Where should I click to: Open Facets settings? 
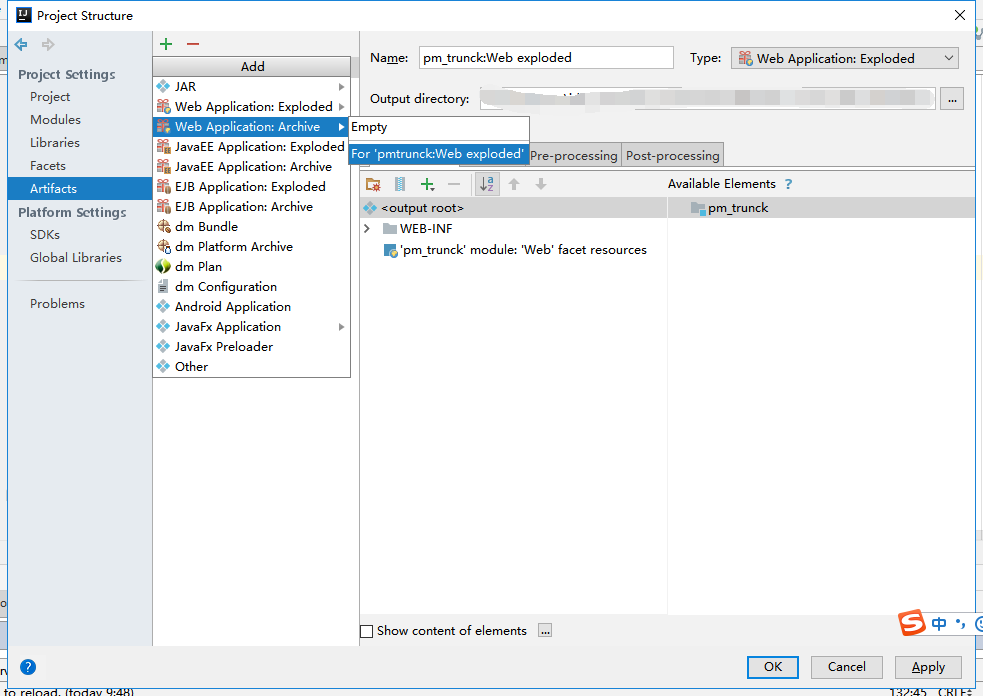[x=48, y=166]
